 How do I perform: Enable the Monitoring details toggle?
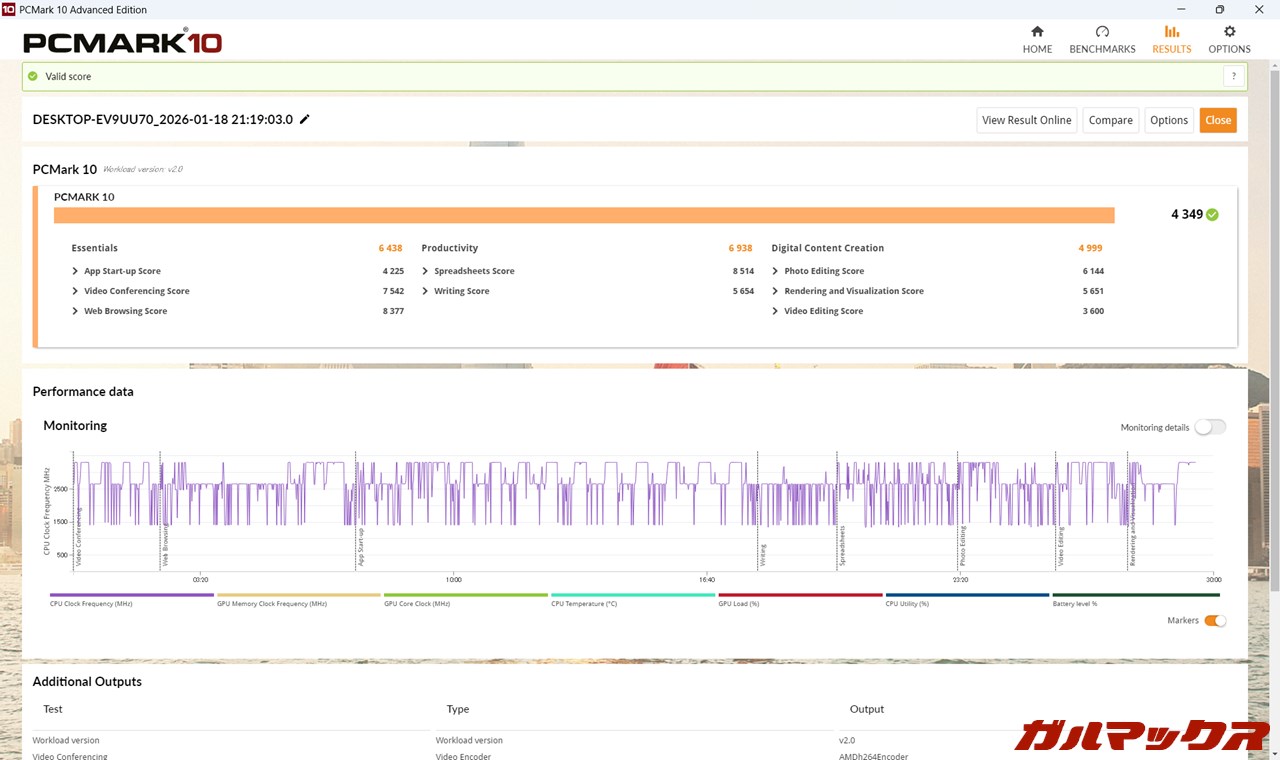click(x=1209, y=427)
